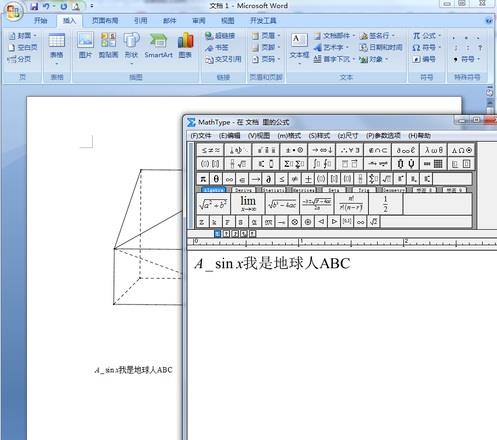Expand the 封面 cover page dropdown
The height and width of the screenshot is (440, 497).
(35, 36)
